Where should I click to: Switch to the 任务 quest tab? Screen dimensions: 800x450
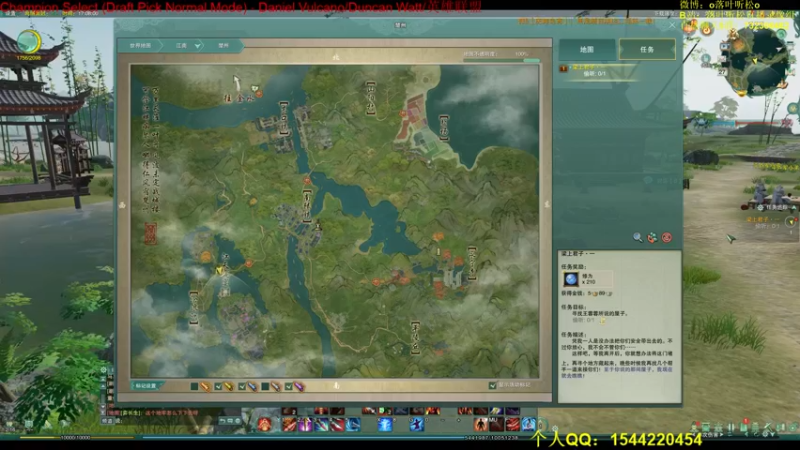(647, 49)
